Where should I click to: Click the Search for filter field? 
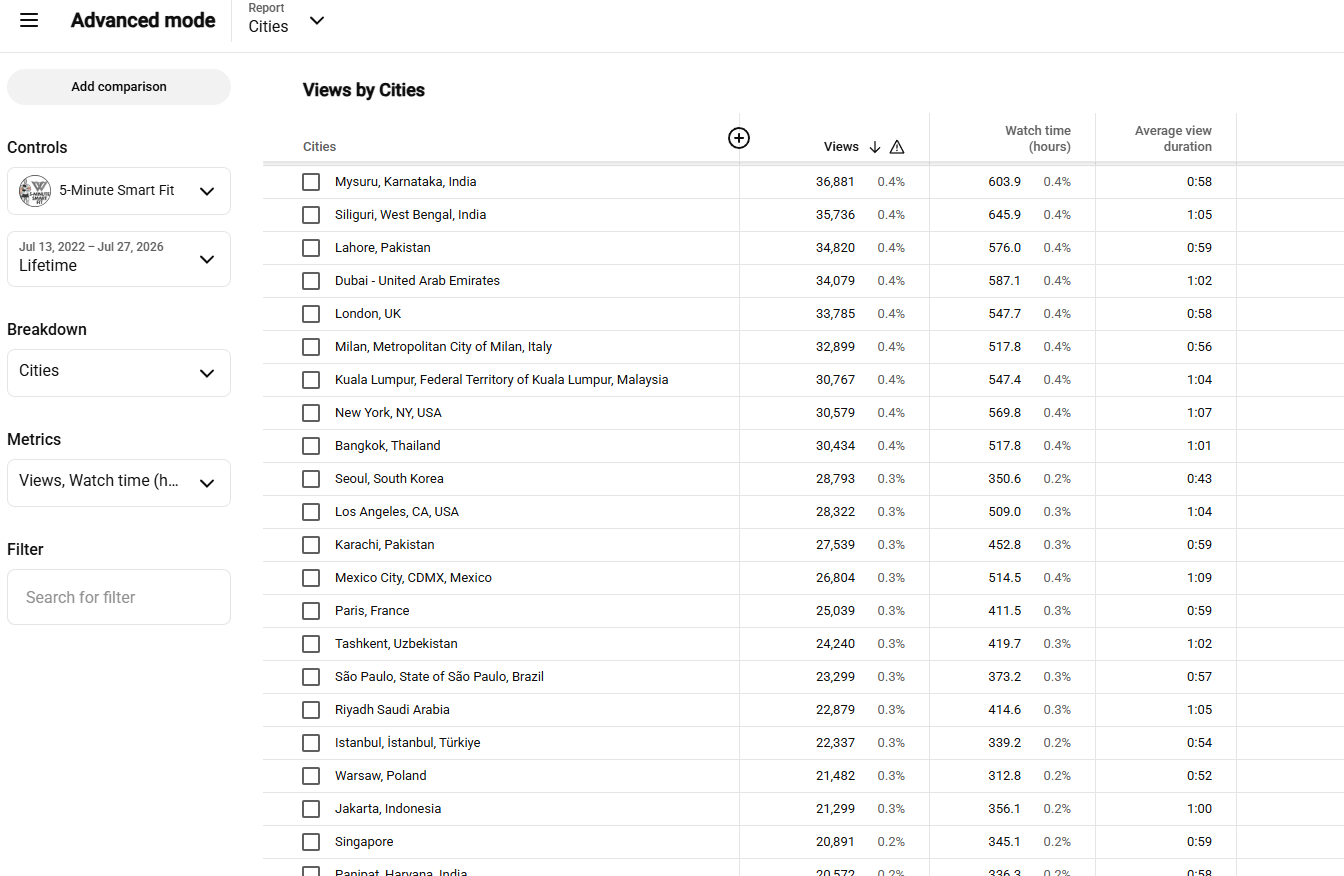click(x=119, y=597)
